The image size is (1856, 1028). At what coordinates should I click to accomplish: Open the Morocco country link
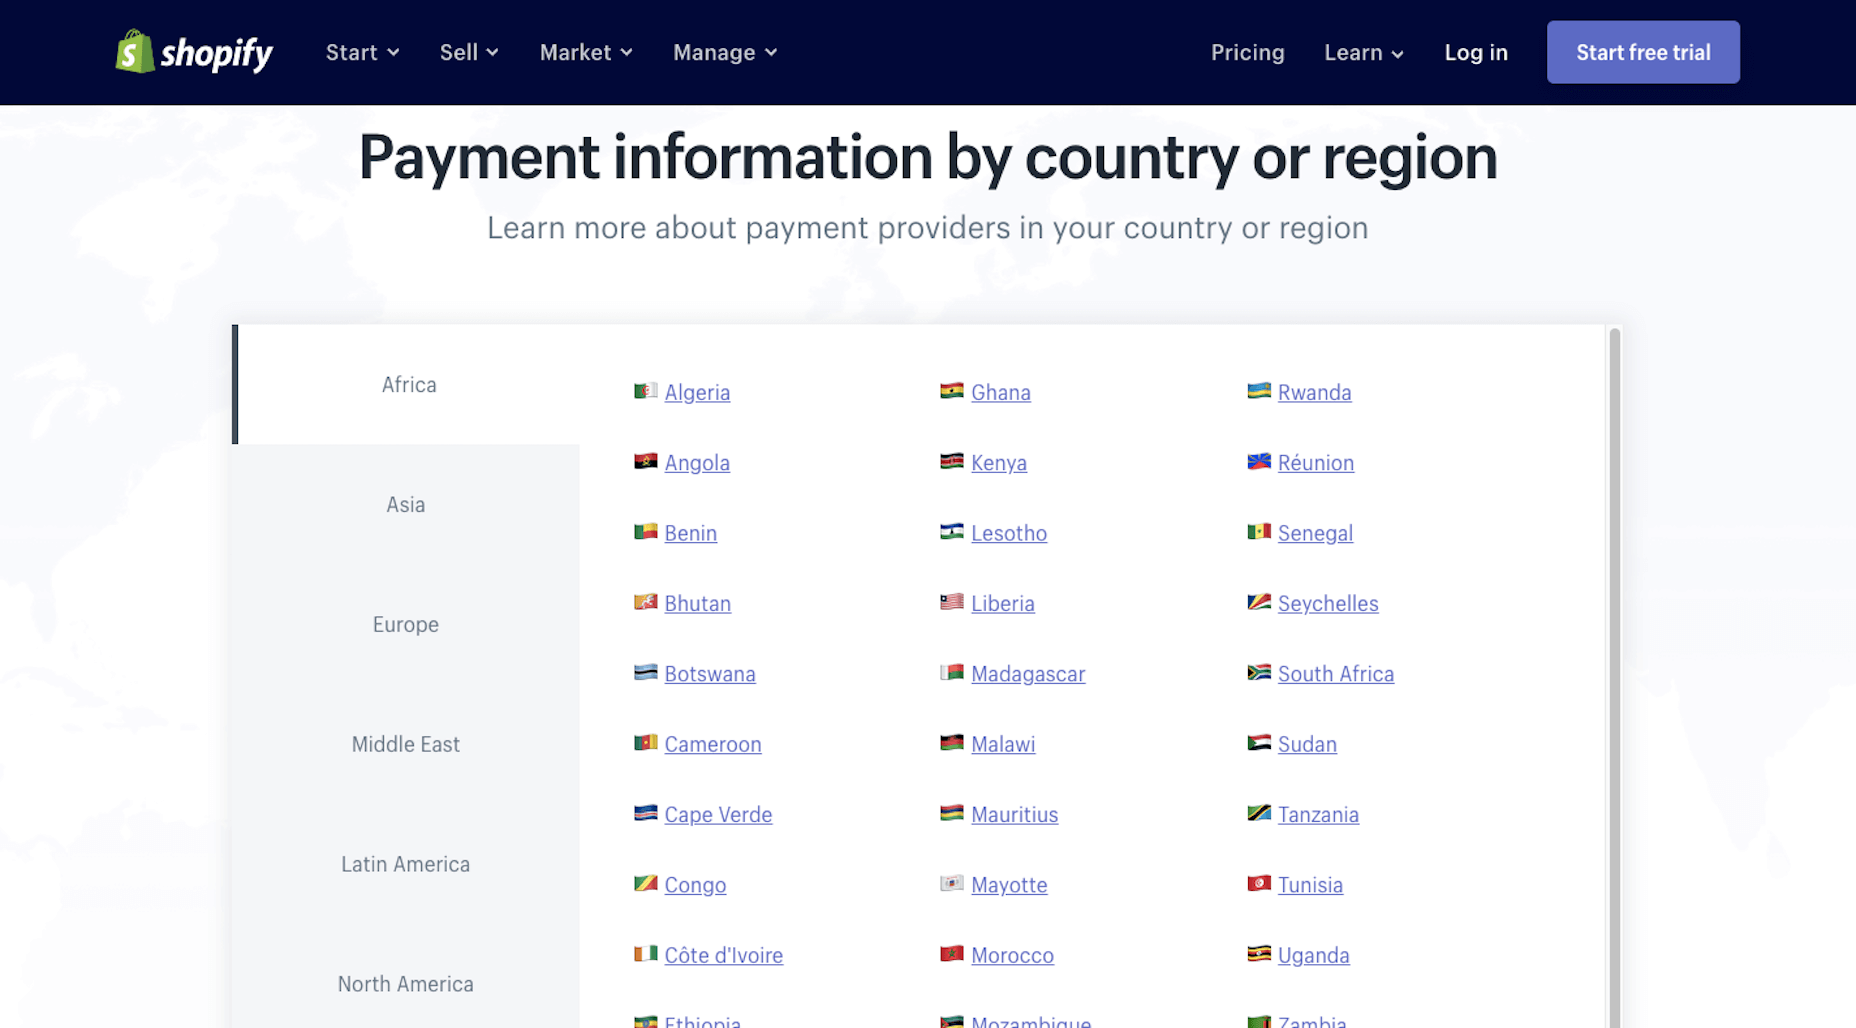coord(1012,955)
